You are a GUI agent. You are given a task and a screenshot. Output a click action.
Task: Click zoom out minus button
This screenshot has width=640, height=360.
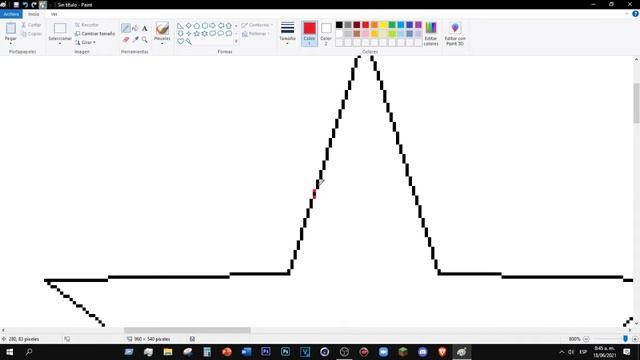(x=586, y=339)
